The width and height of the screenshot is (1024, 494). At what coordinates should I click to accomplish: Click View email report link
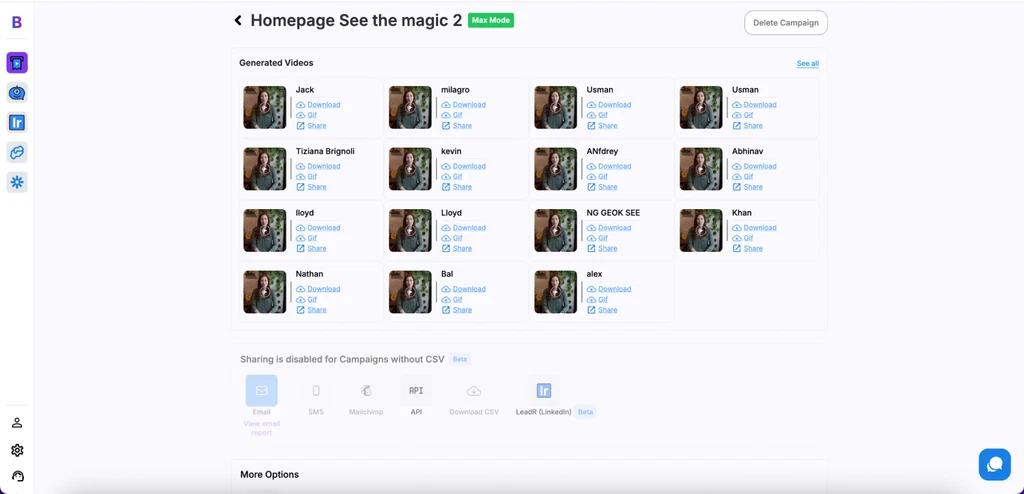(261, 428)
